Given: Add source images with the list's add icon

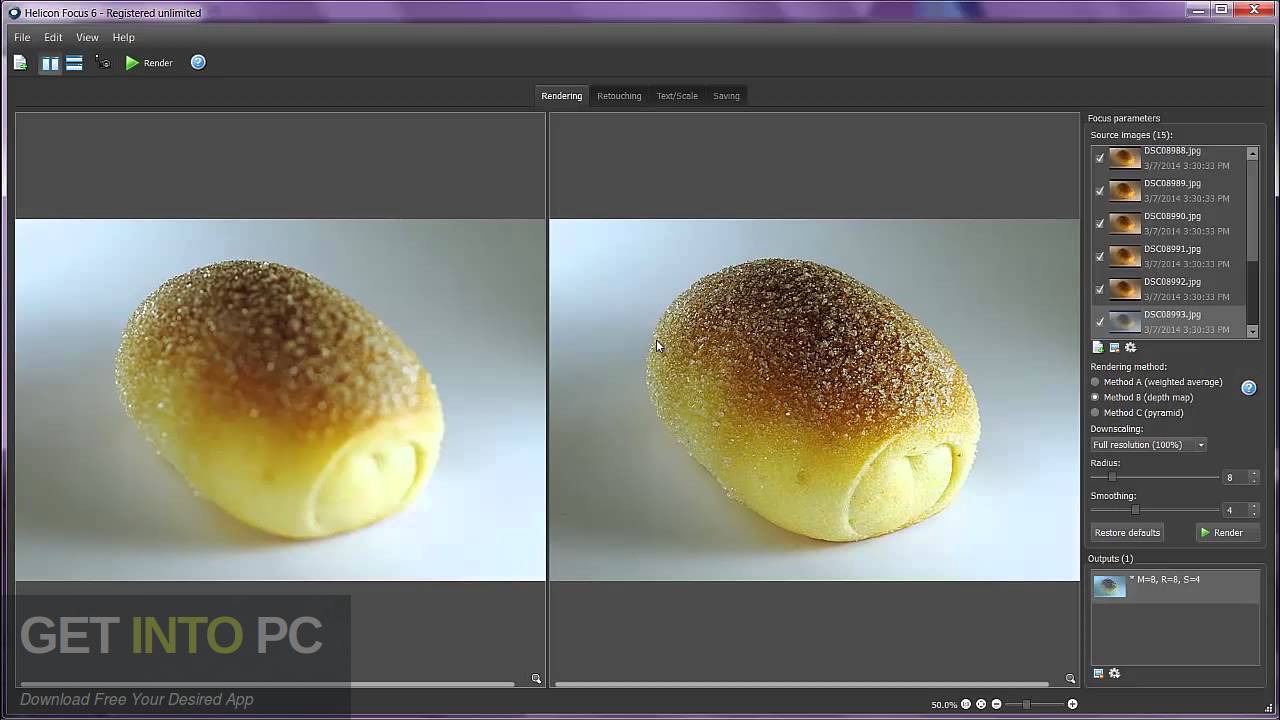Looking at the screenshot, I should (1098, 347).
